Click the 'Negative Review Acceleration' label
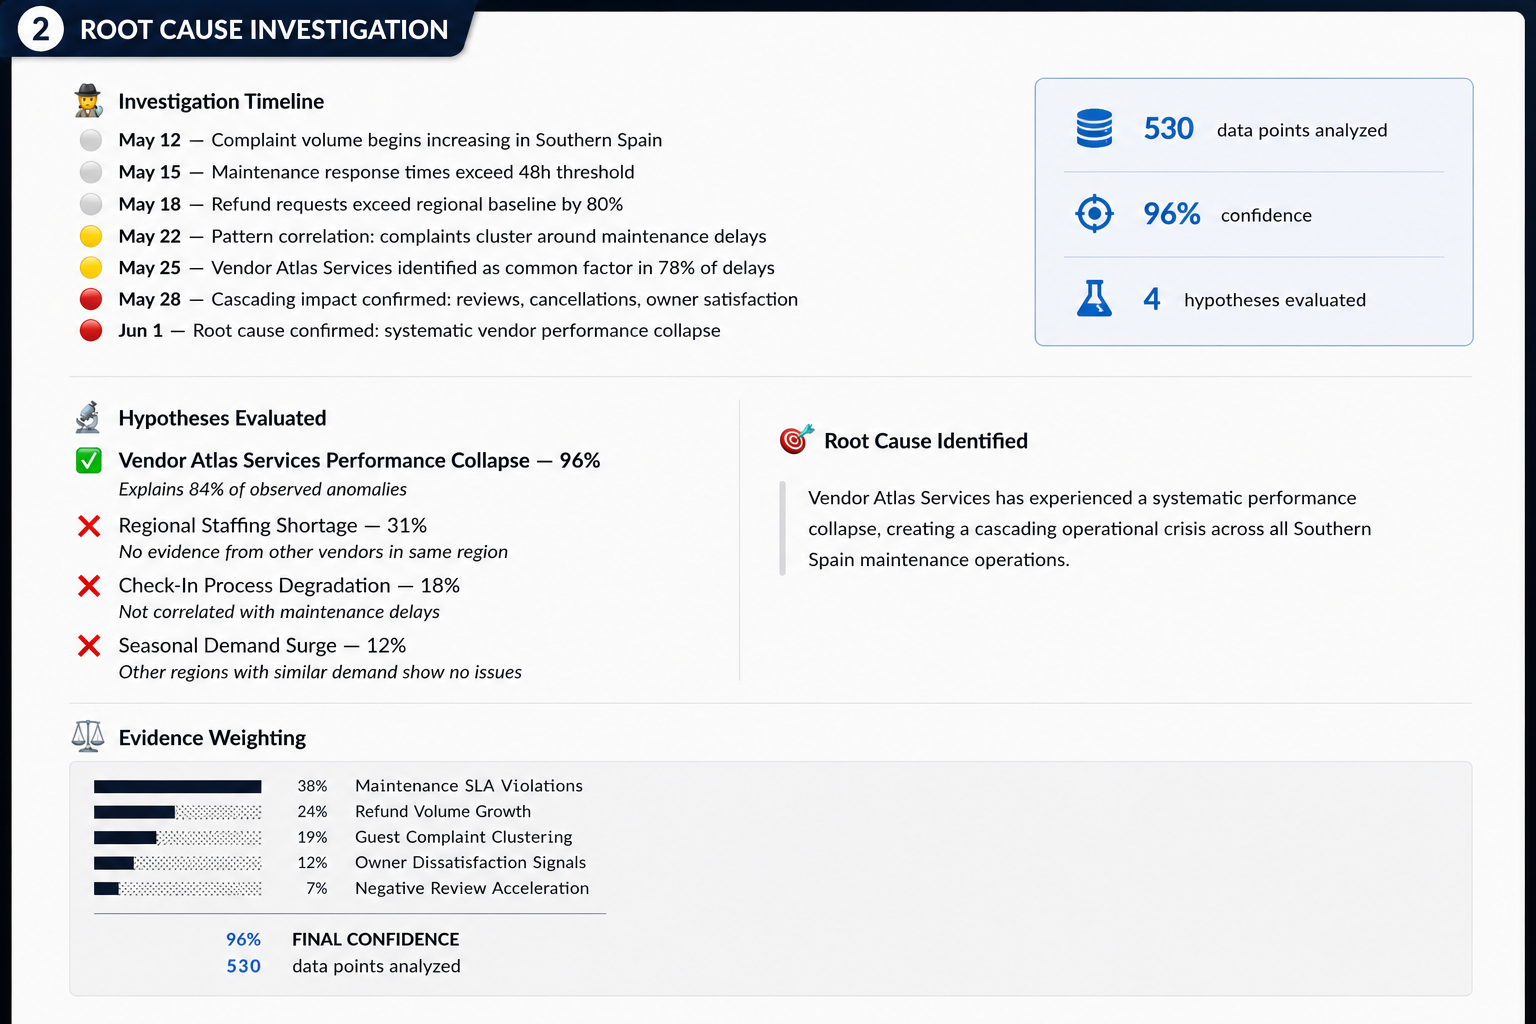The image size is (1536, 1024). (472, 888)
